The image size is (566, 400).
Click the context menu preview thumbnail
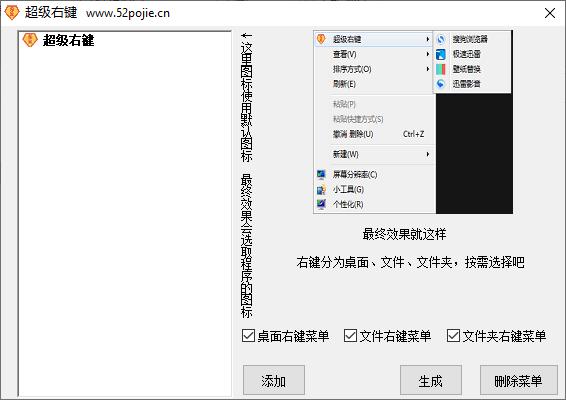[x=413, y=122]
